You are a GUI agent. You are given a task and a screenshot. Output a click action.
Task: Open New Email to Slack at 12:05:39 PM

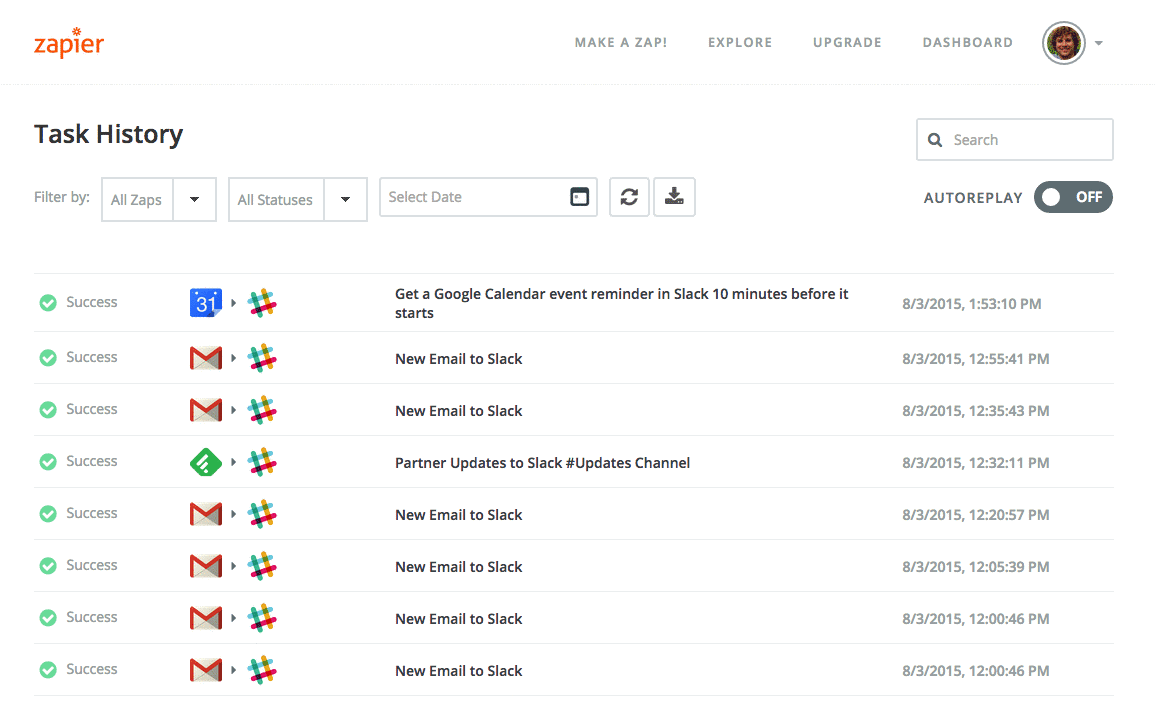458,567
